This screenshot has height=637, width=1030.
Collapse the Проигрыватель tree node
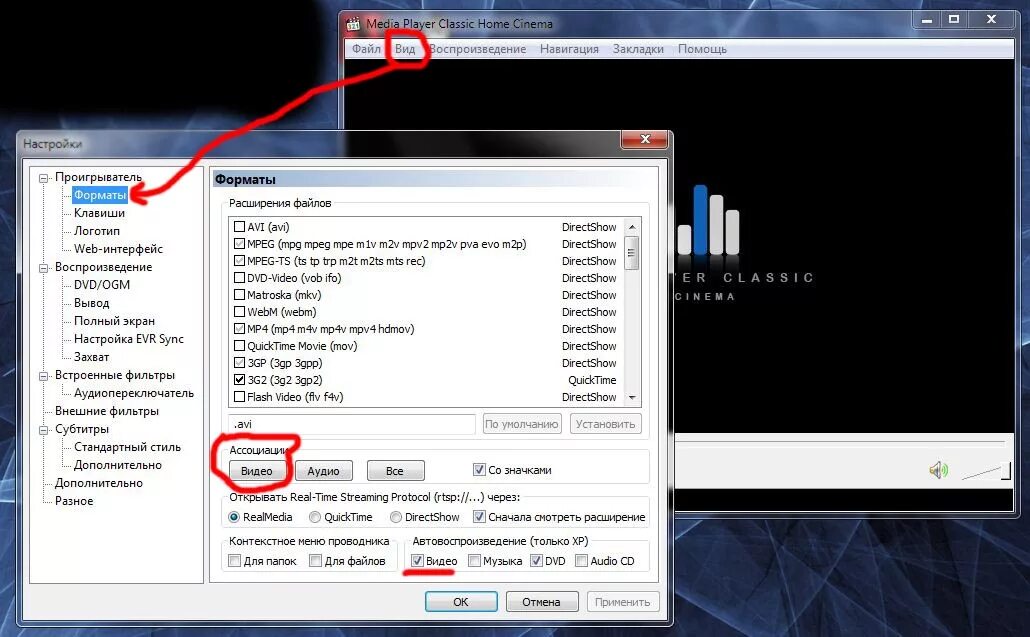[x=43, y=178]
